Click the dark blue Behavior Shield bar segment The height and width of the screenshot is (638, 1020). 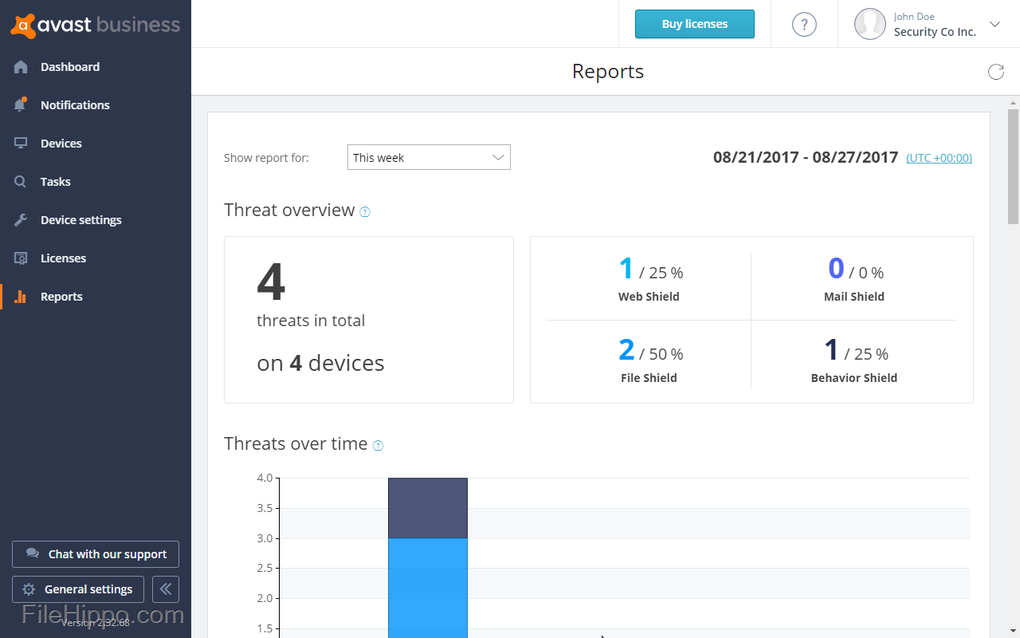pos(428,508)
